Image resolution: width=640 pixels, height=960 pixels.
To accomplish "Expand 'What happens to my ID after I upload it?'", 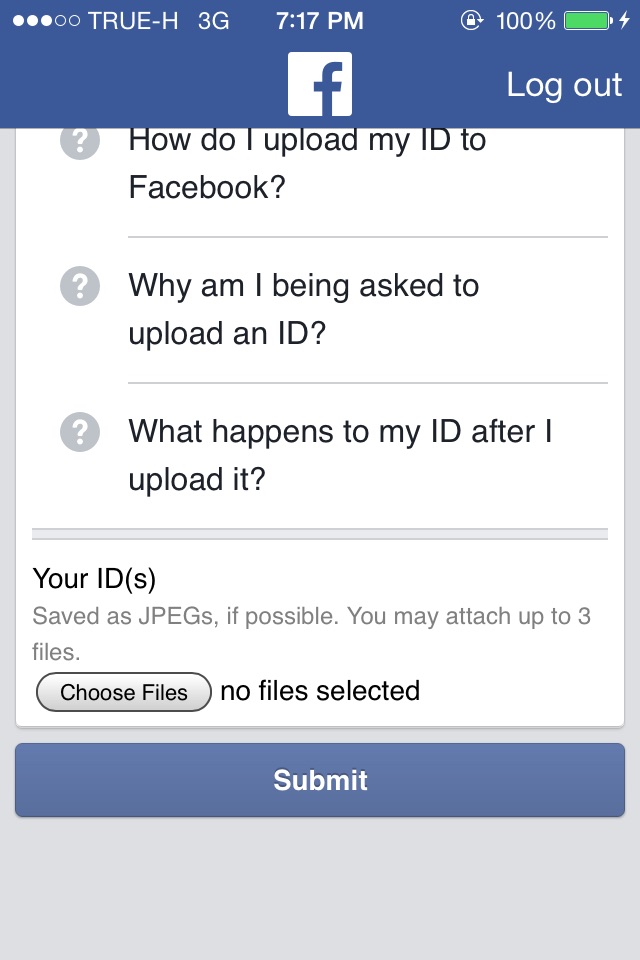I will coord(341,455).
